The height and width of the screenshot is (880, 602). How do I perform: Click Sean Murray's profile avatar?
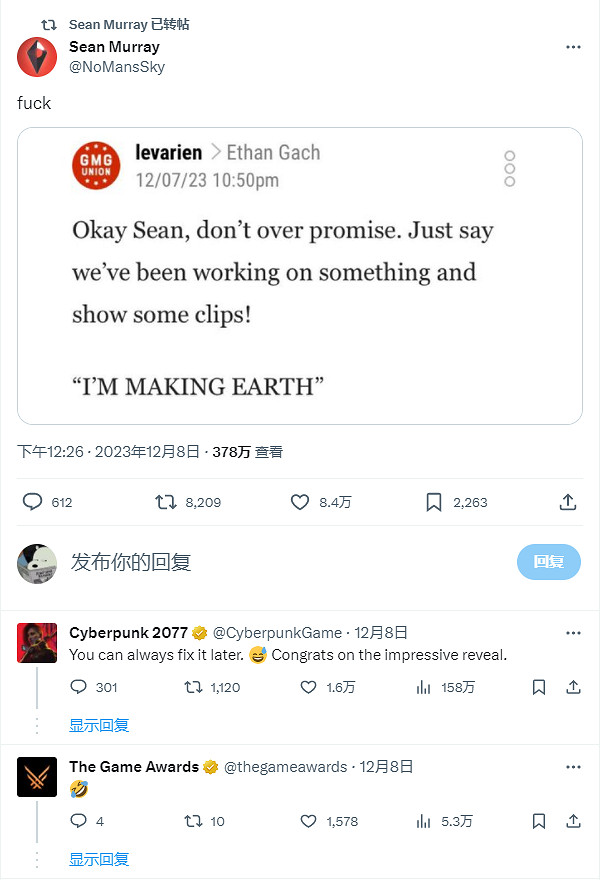click(x=37, y=57)
